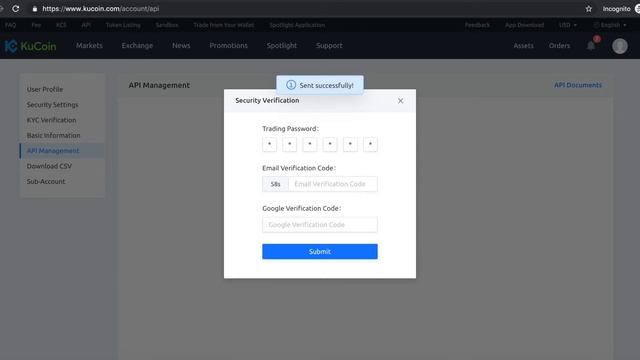Open the Markets menu
Screen dimensions: 640x360
89,45
